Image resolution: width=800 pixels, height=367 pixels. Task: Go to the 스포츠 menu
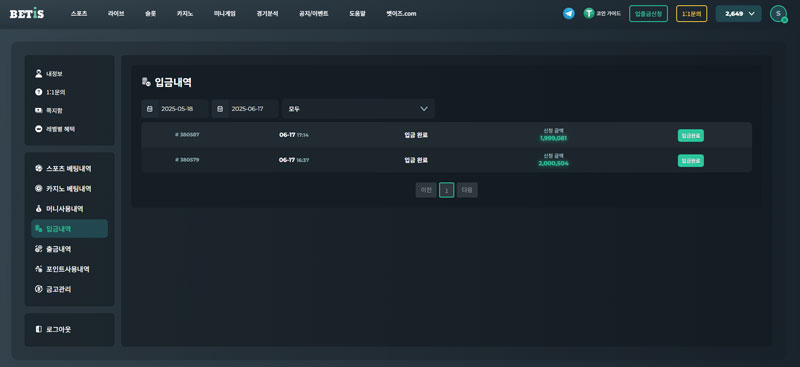click(79, 14)
